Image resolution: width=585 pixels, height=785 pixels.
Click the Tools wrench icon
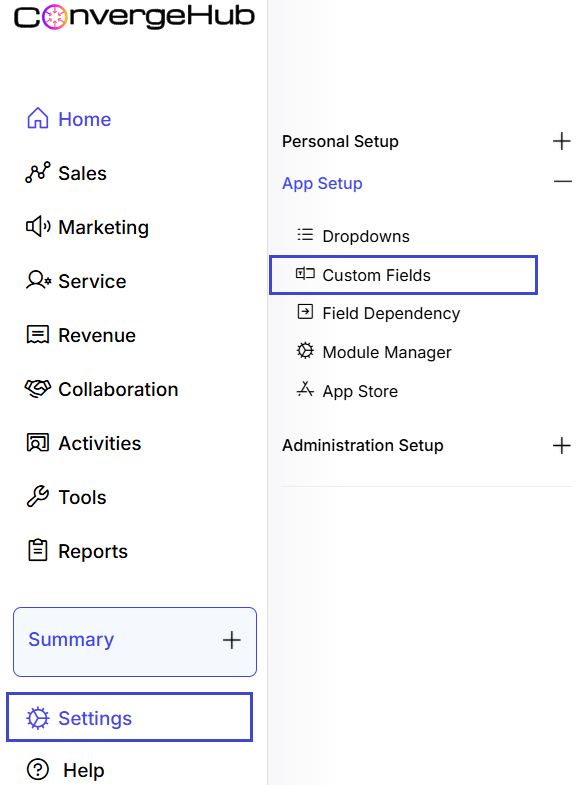38,497
